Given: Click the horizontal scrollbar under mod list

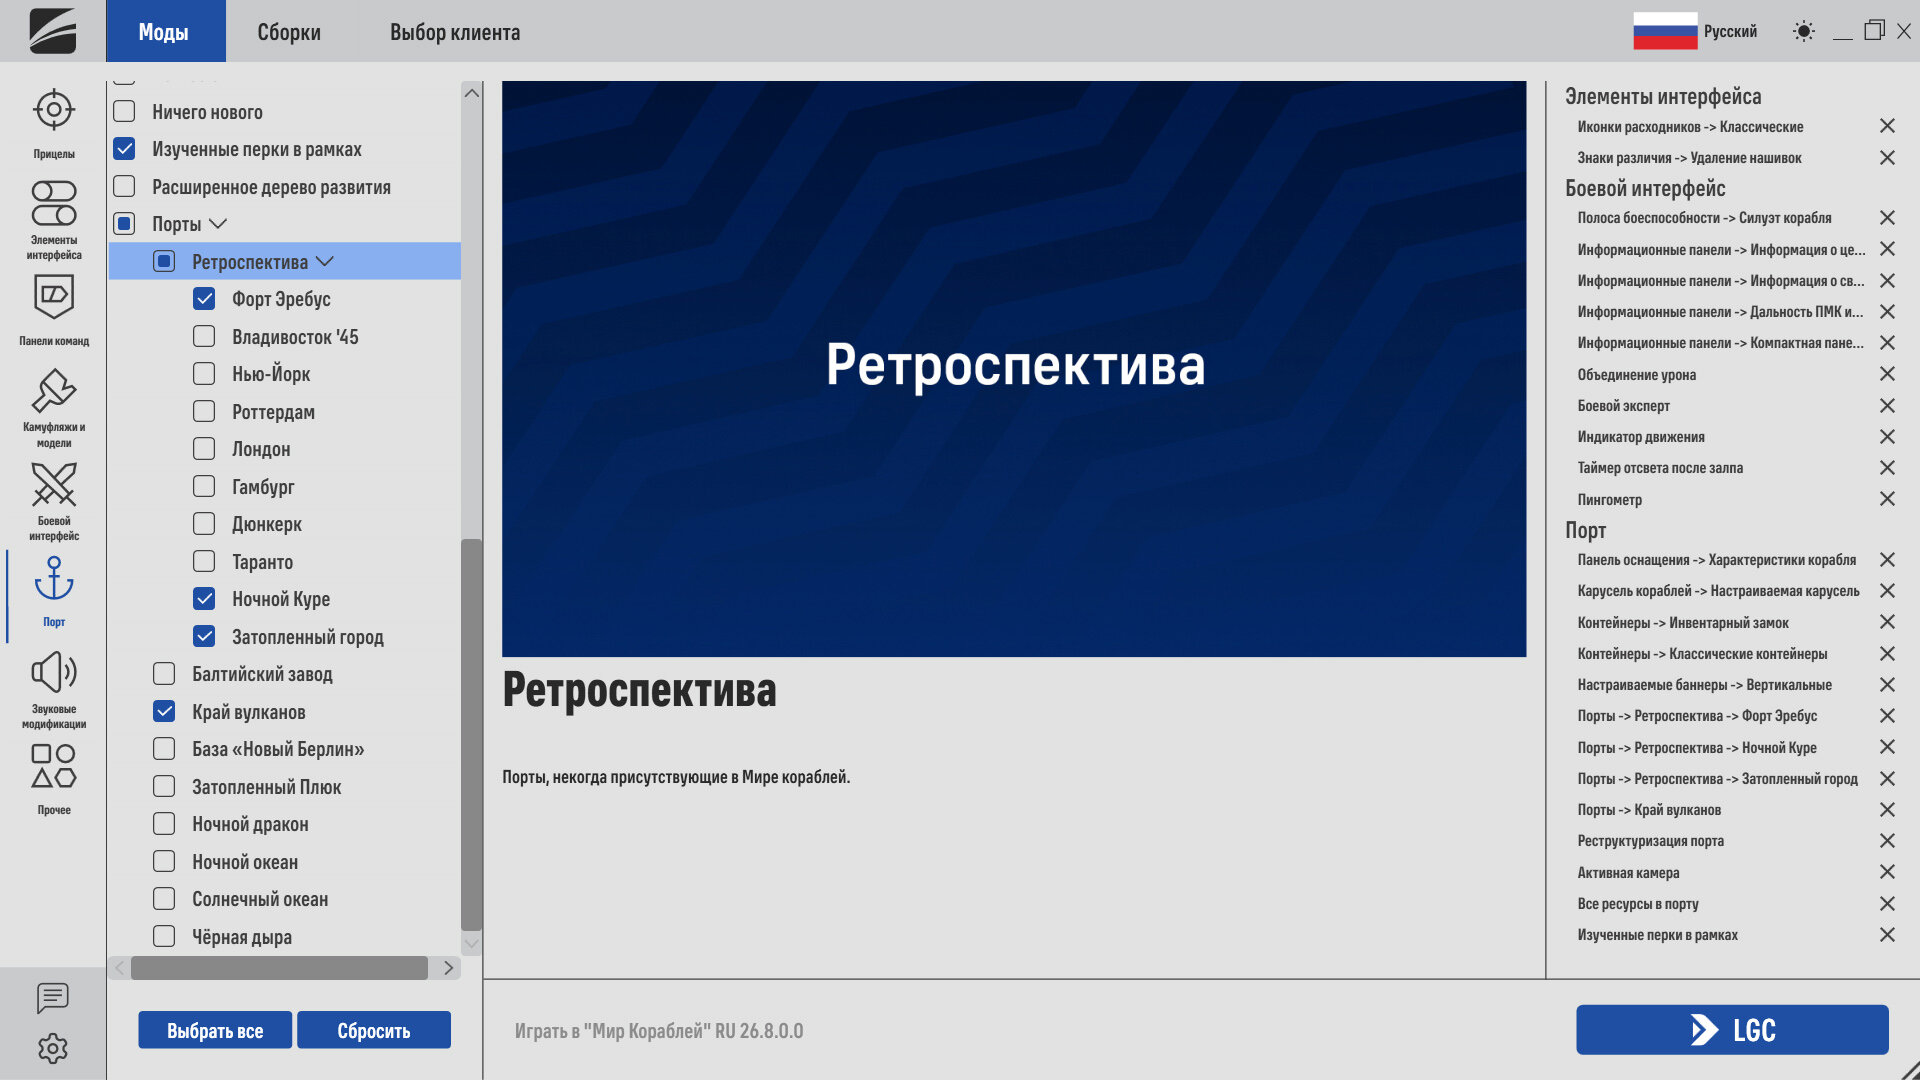Looking at the screenshot, I should pyautogui.click(x=279, y=968).
